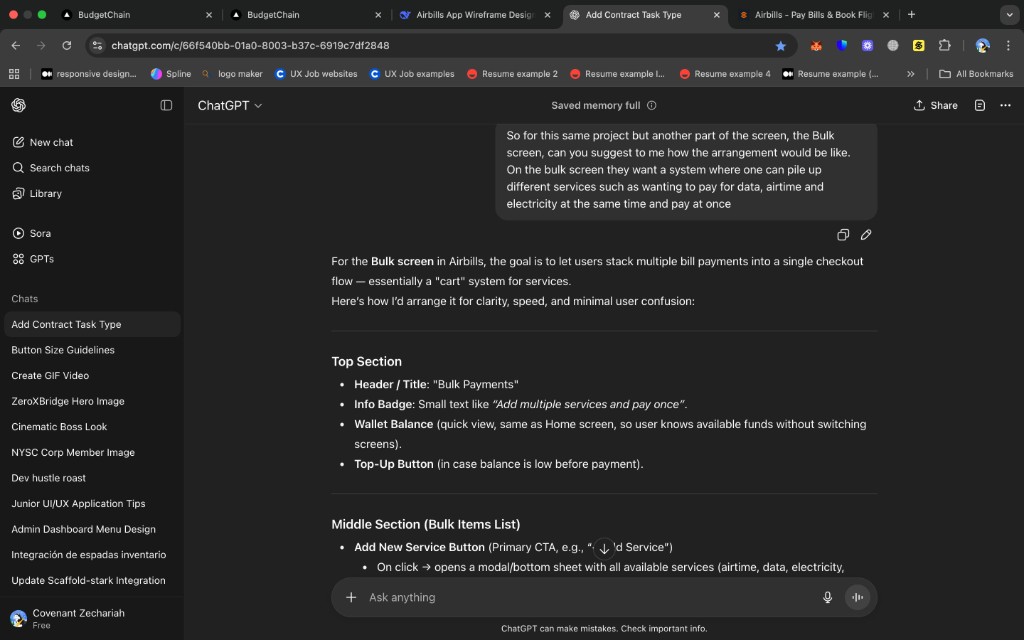Open the apps grid in bookmarks bar
This screenshot has height=640, width=1024.
tap(14, 74)
